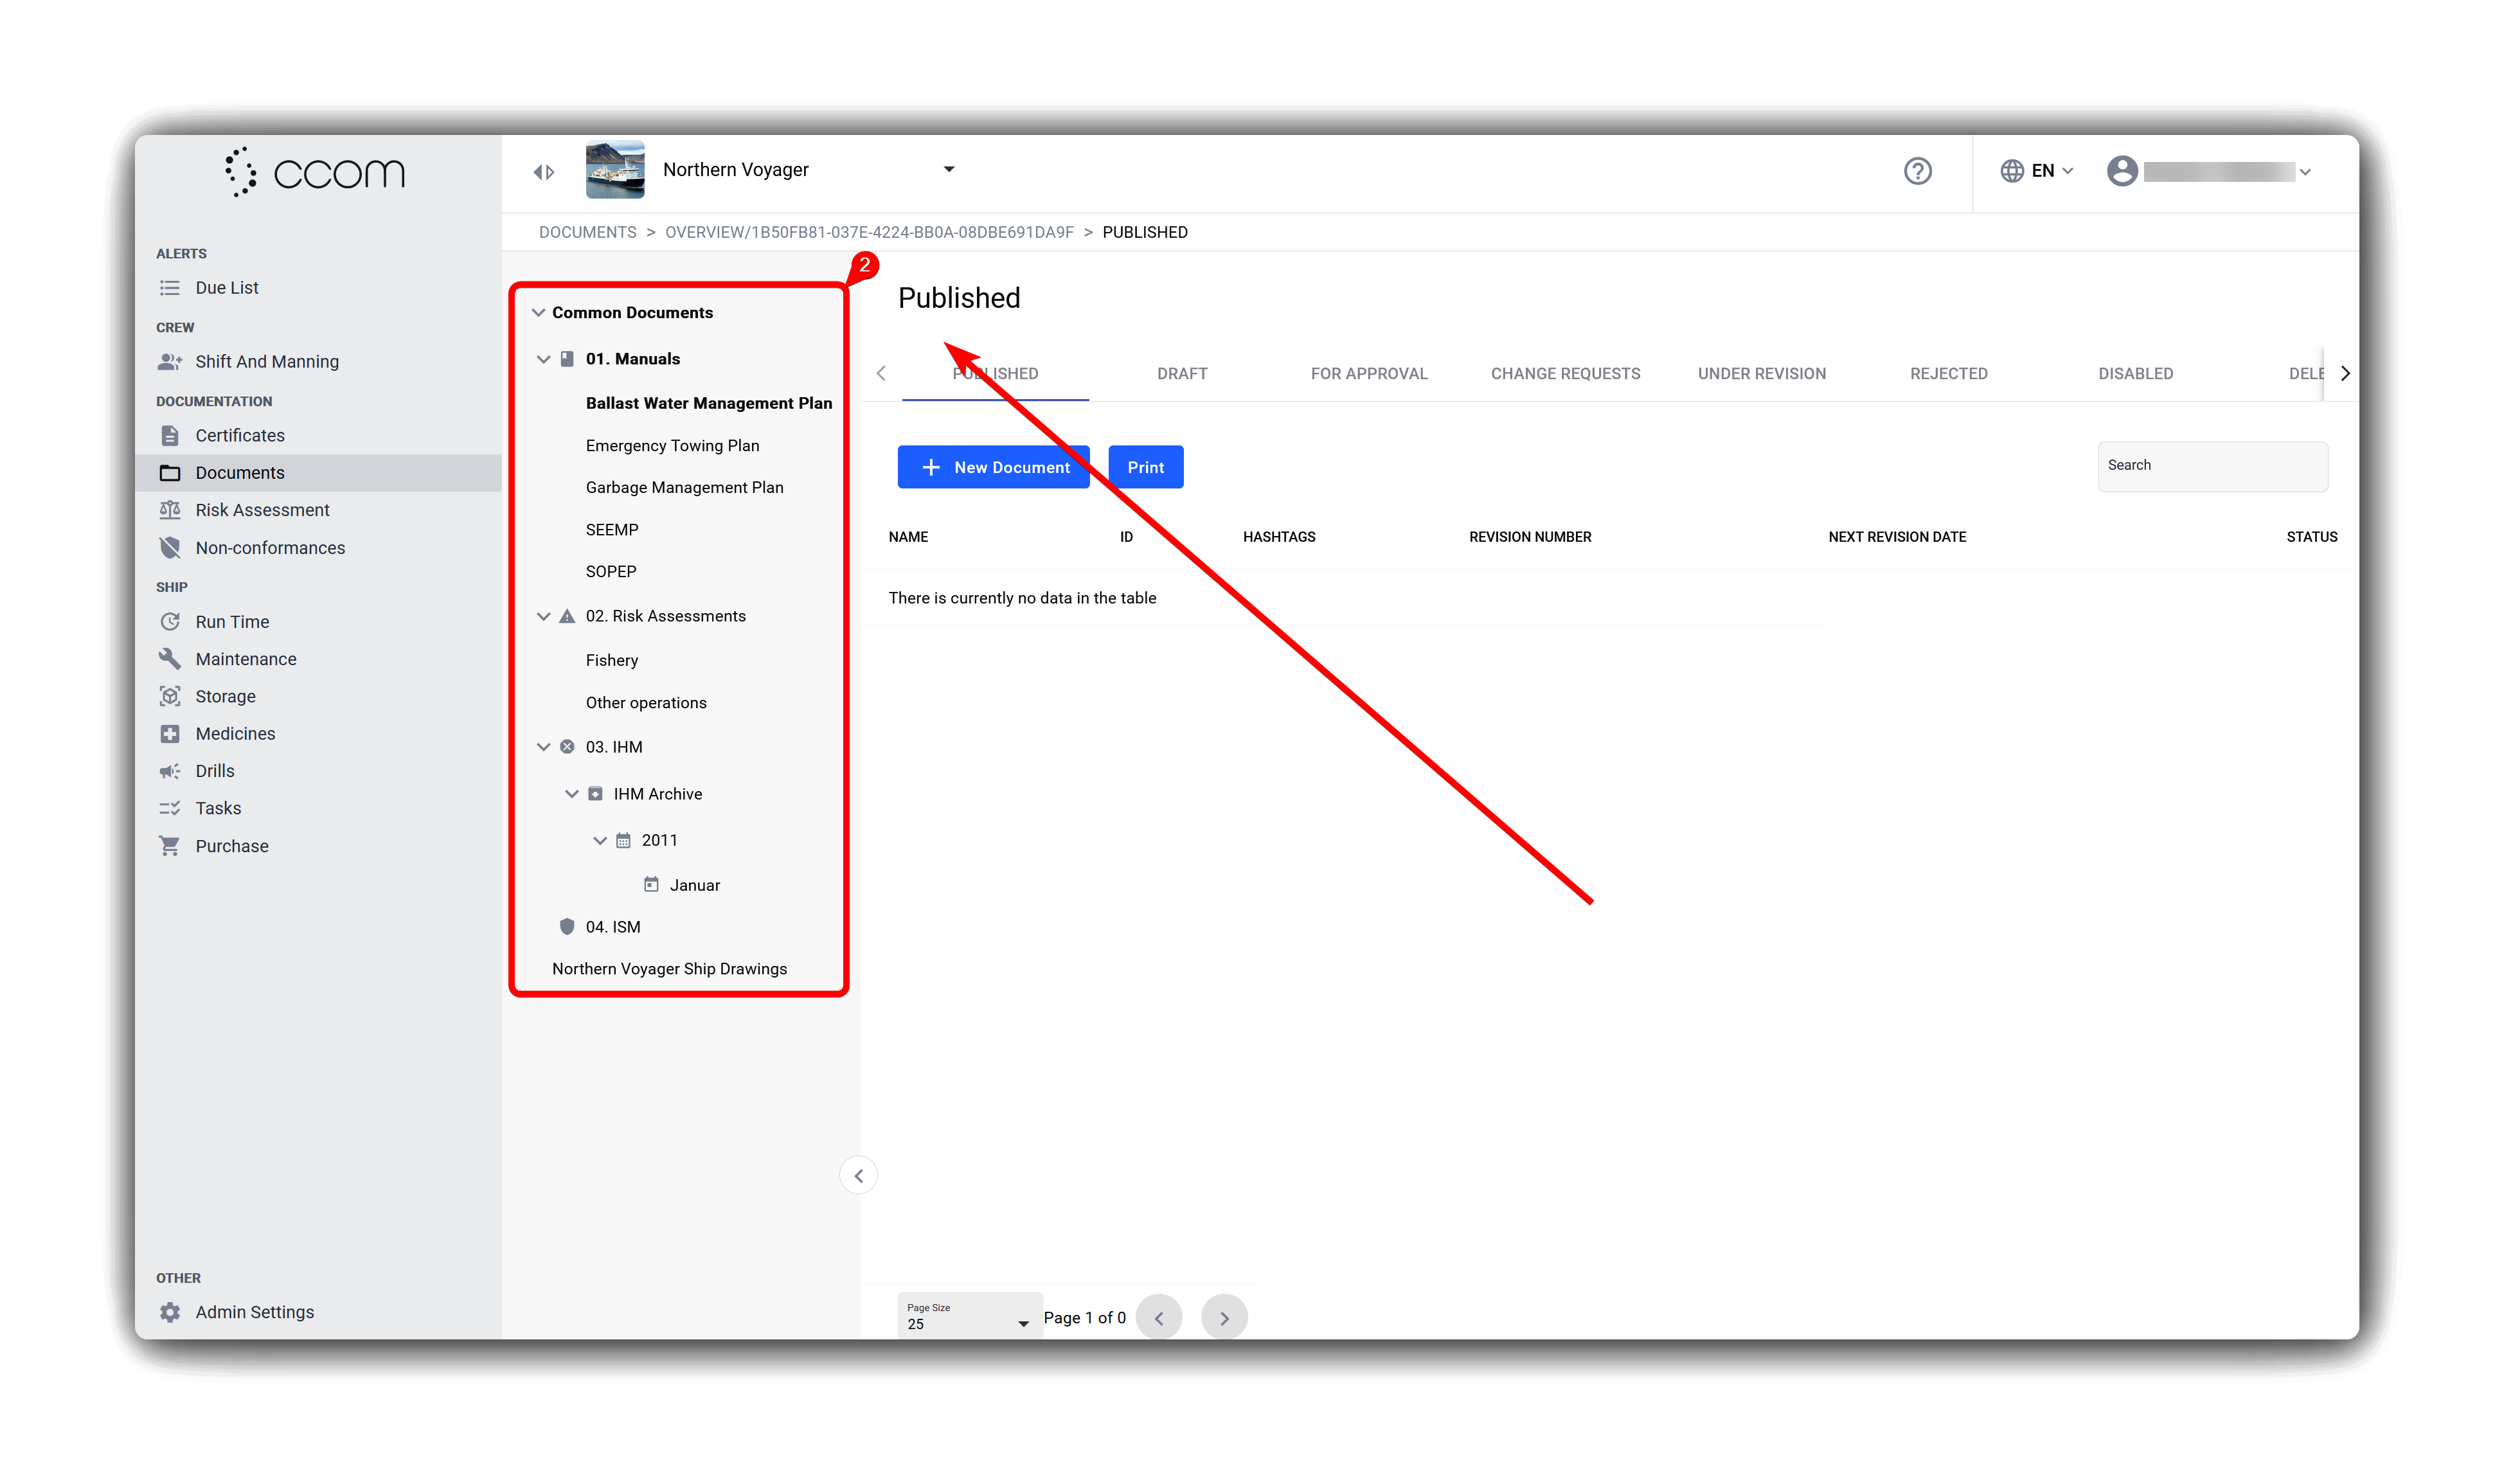Click the 2011 calendar icon
2504x1484 pixels.
[x=622, y=841]
